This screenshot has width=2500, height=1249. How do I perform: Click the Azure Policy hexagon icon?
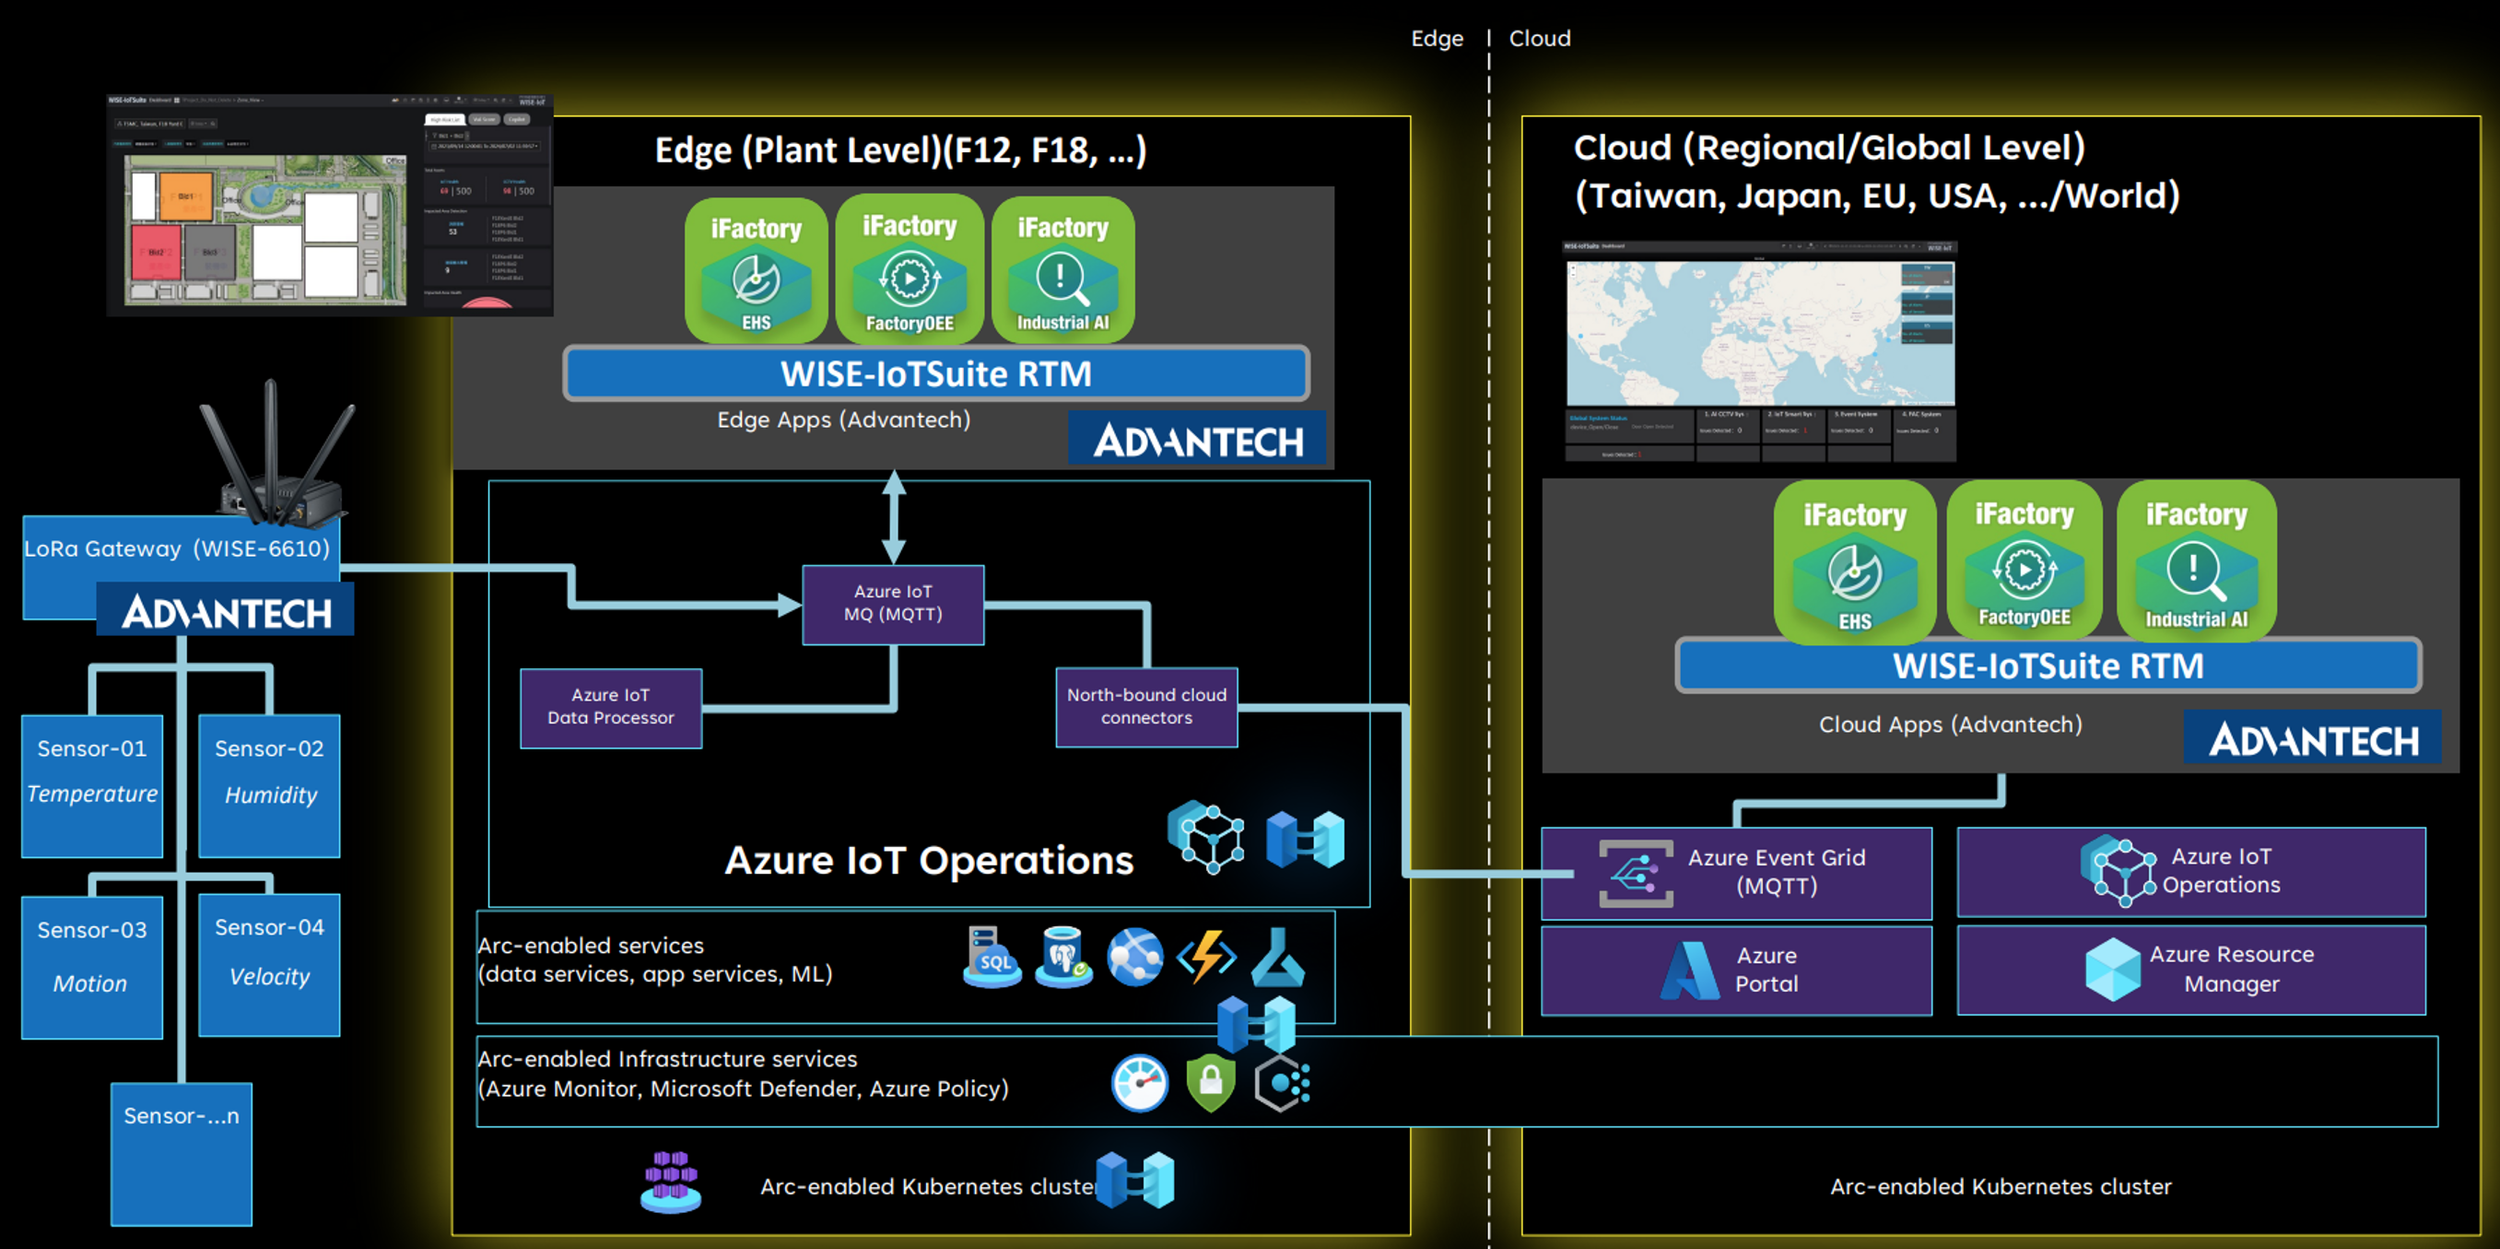coord(1282,1083)
